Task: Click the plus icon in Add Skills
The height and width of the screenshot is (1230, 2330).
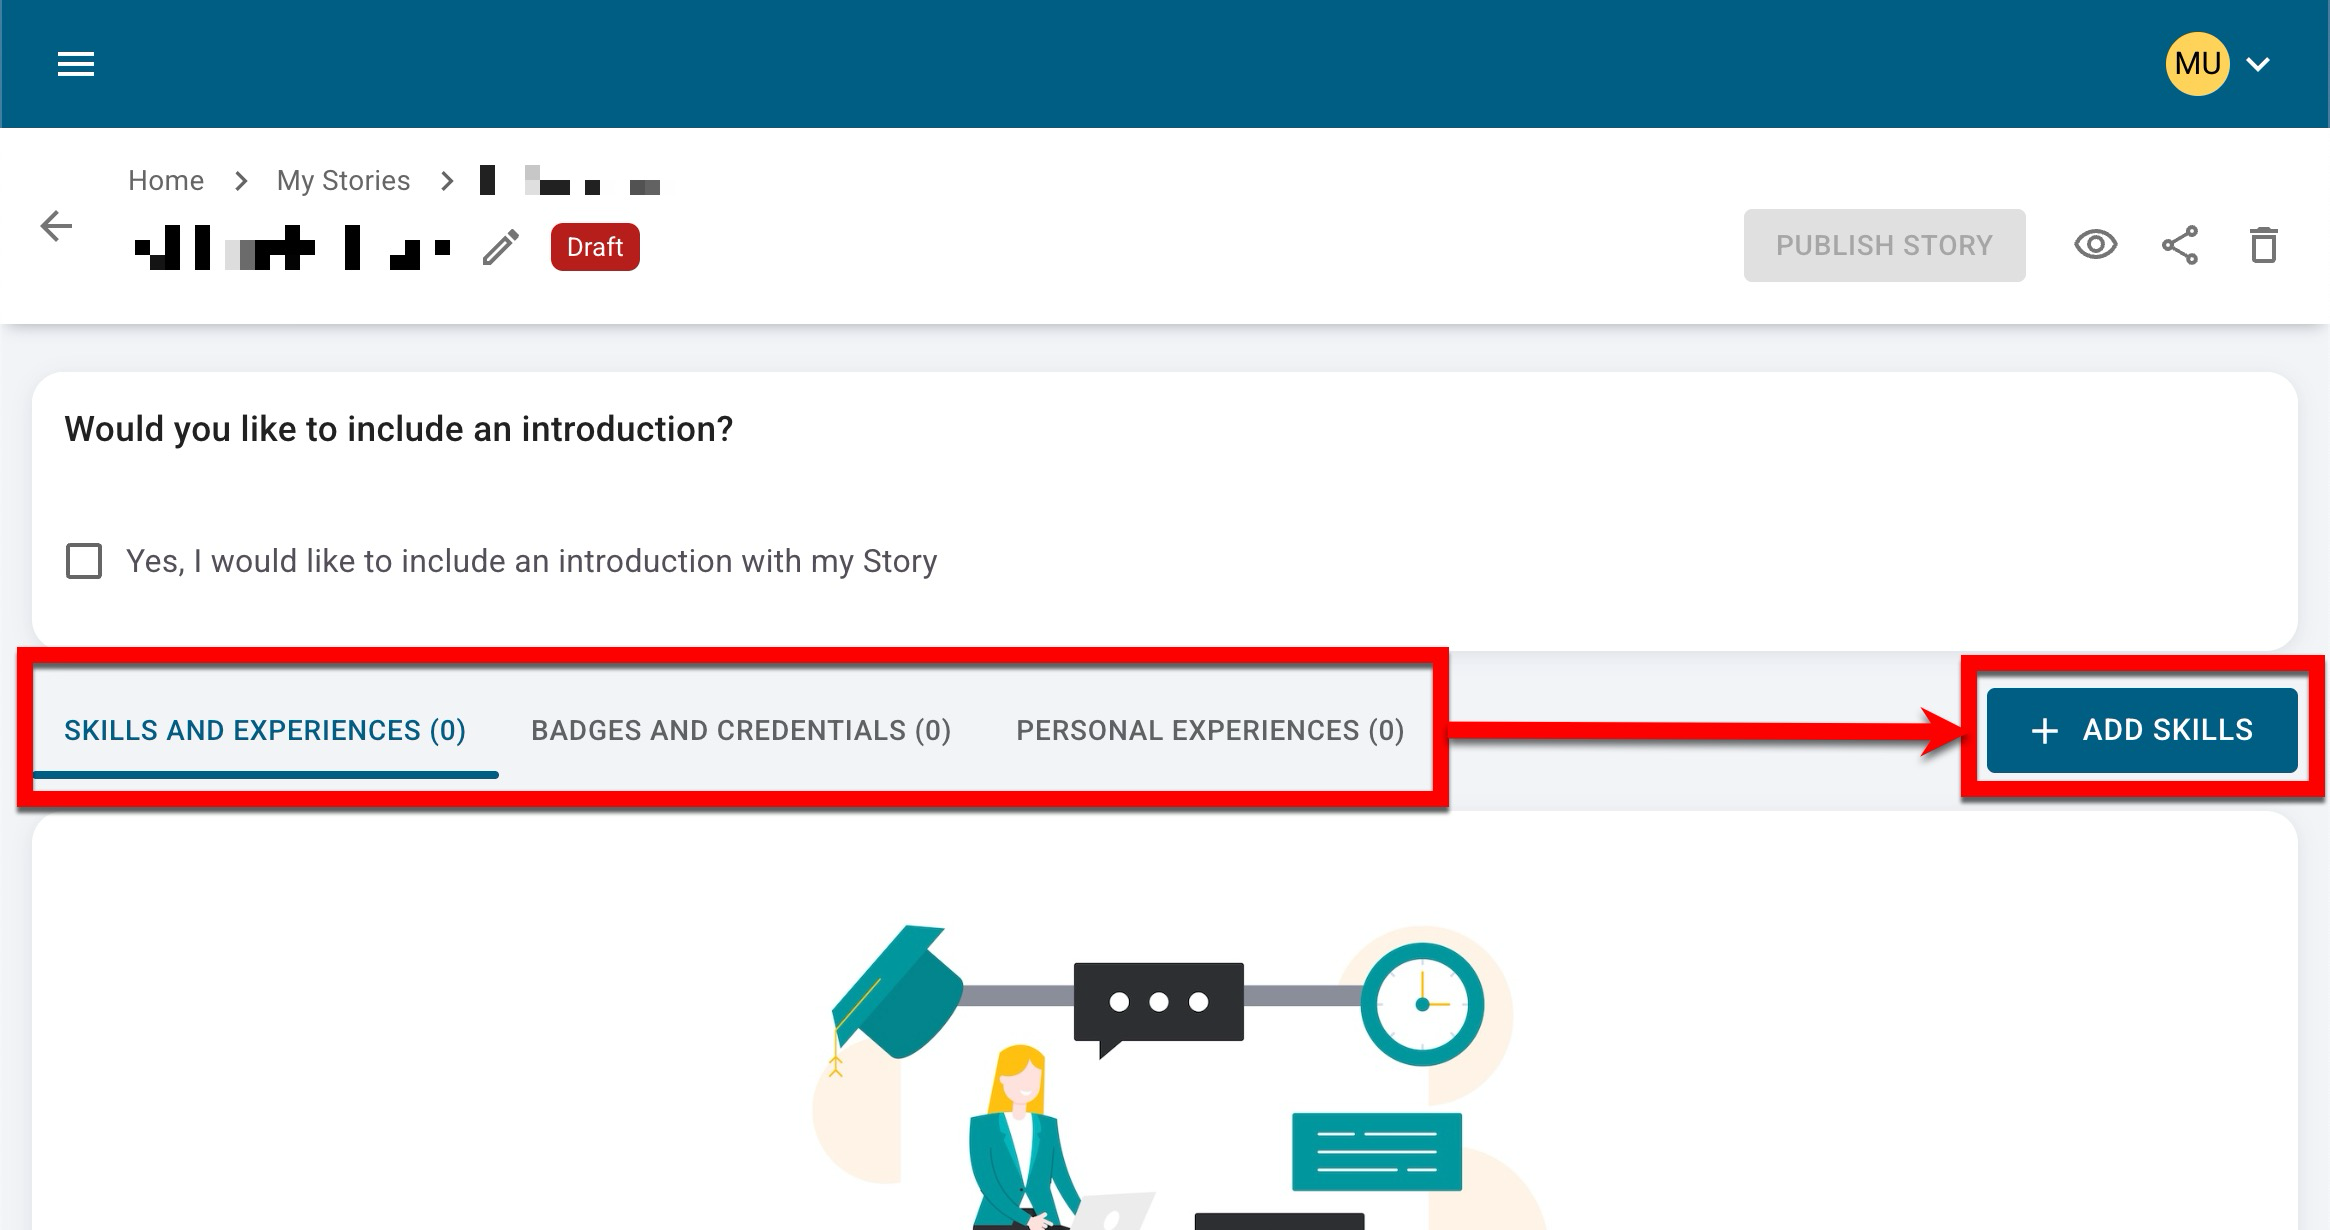Action: point(2045,731)
